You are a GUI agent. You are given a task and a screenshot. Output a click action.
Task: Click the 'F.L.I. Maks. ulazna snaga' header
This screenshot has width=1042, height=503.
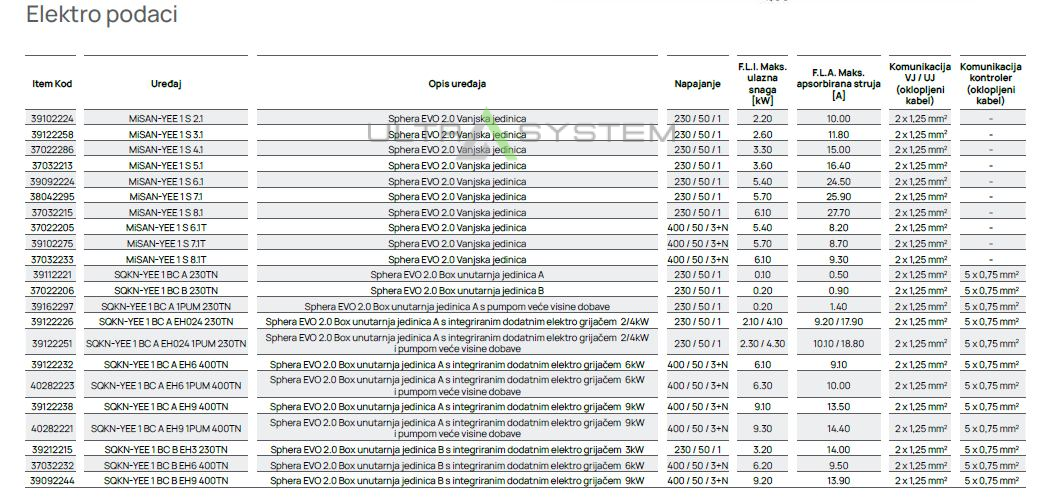(762, 84)
